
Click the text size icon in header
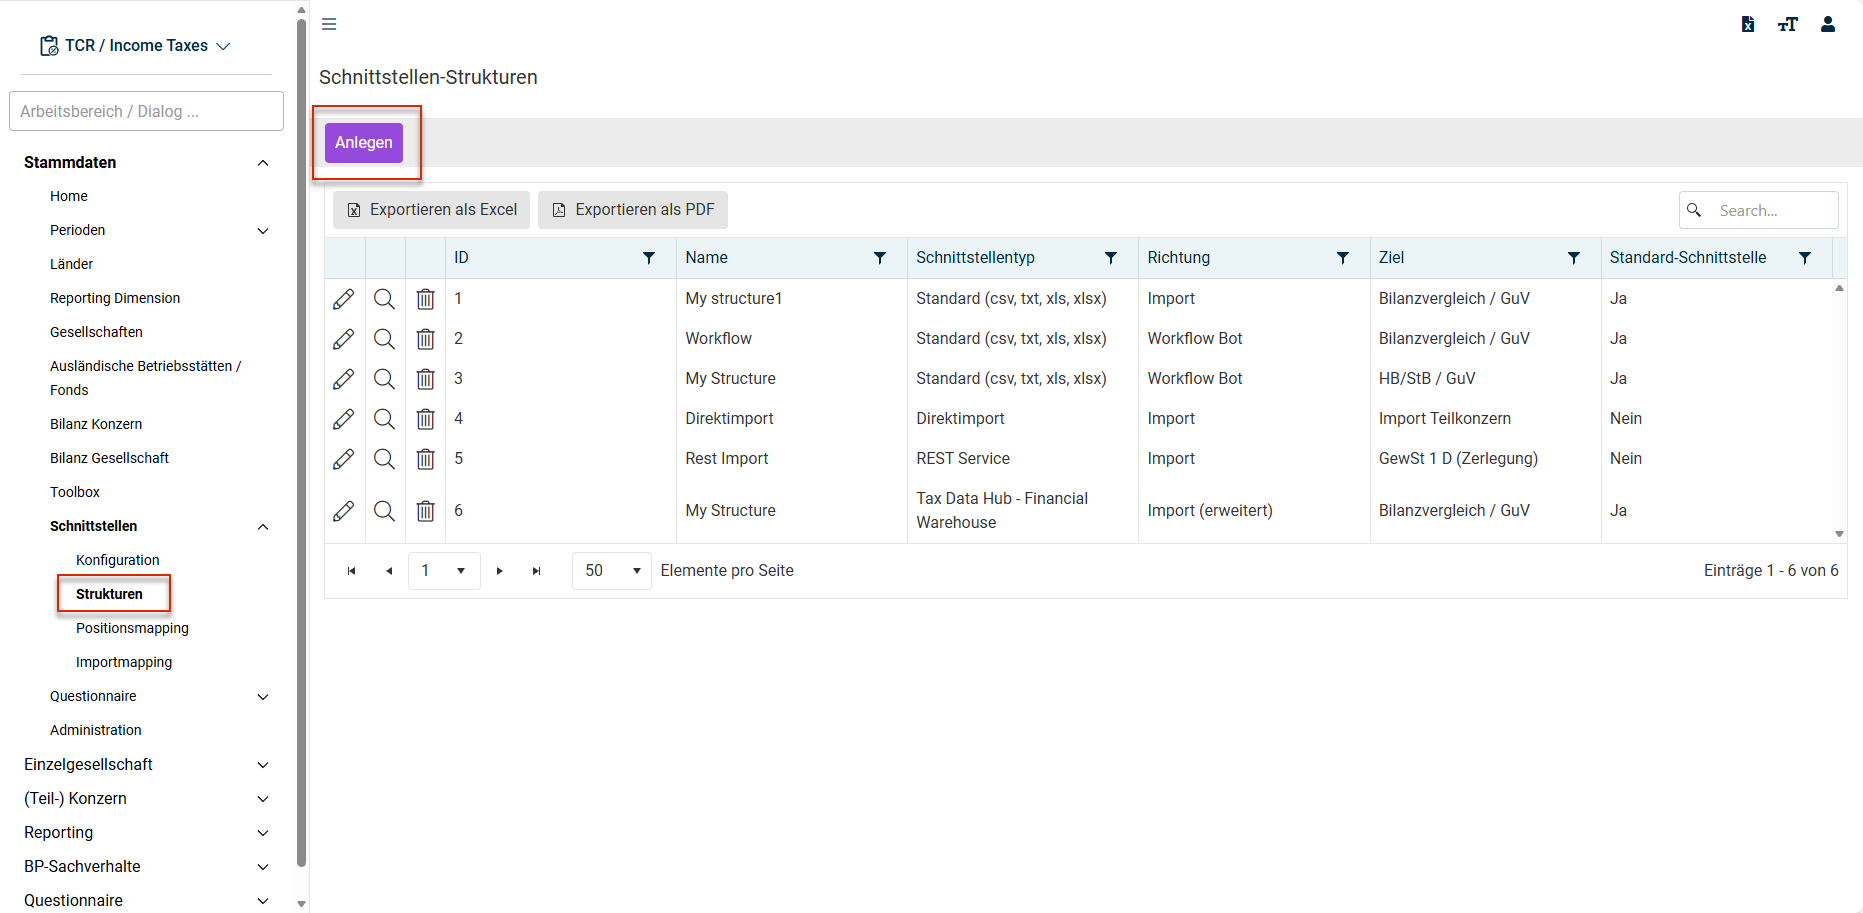coord(1788,24)
